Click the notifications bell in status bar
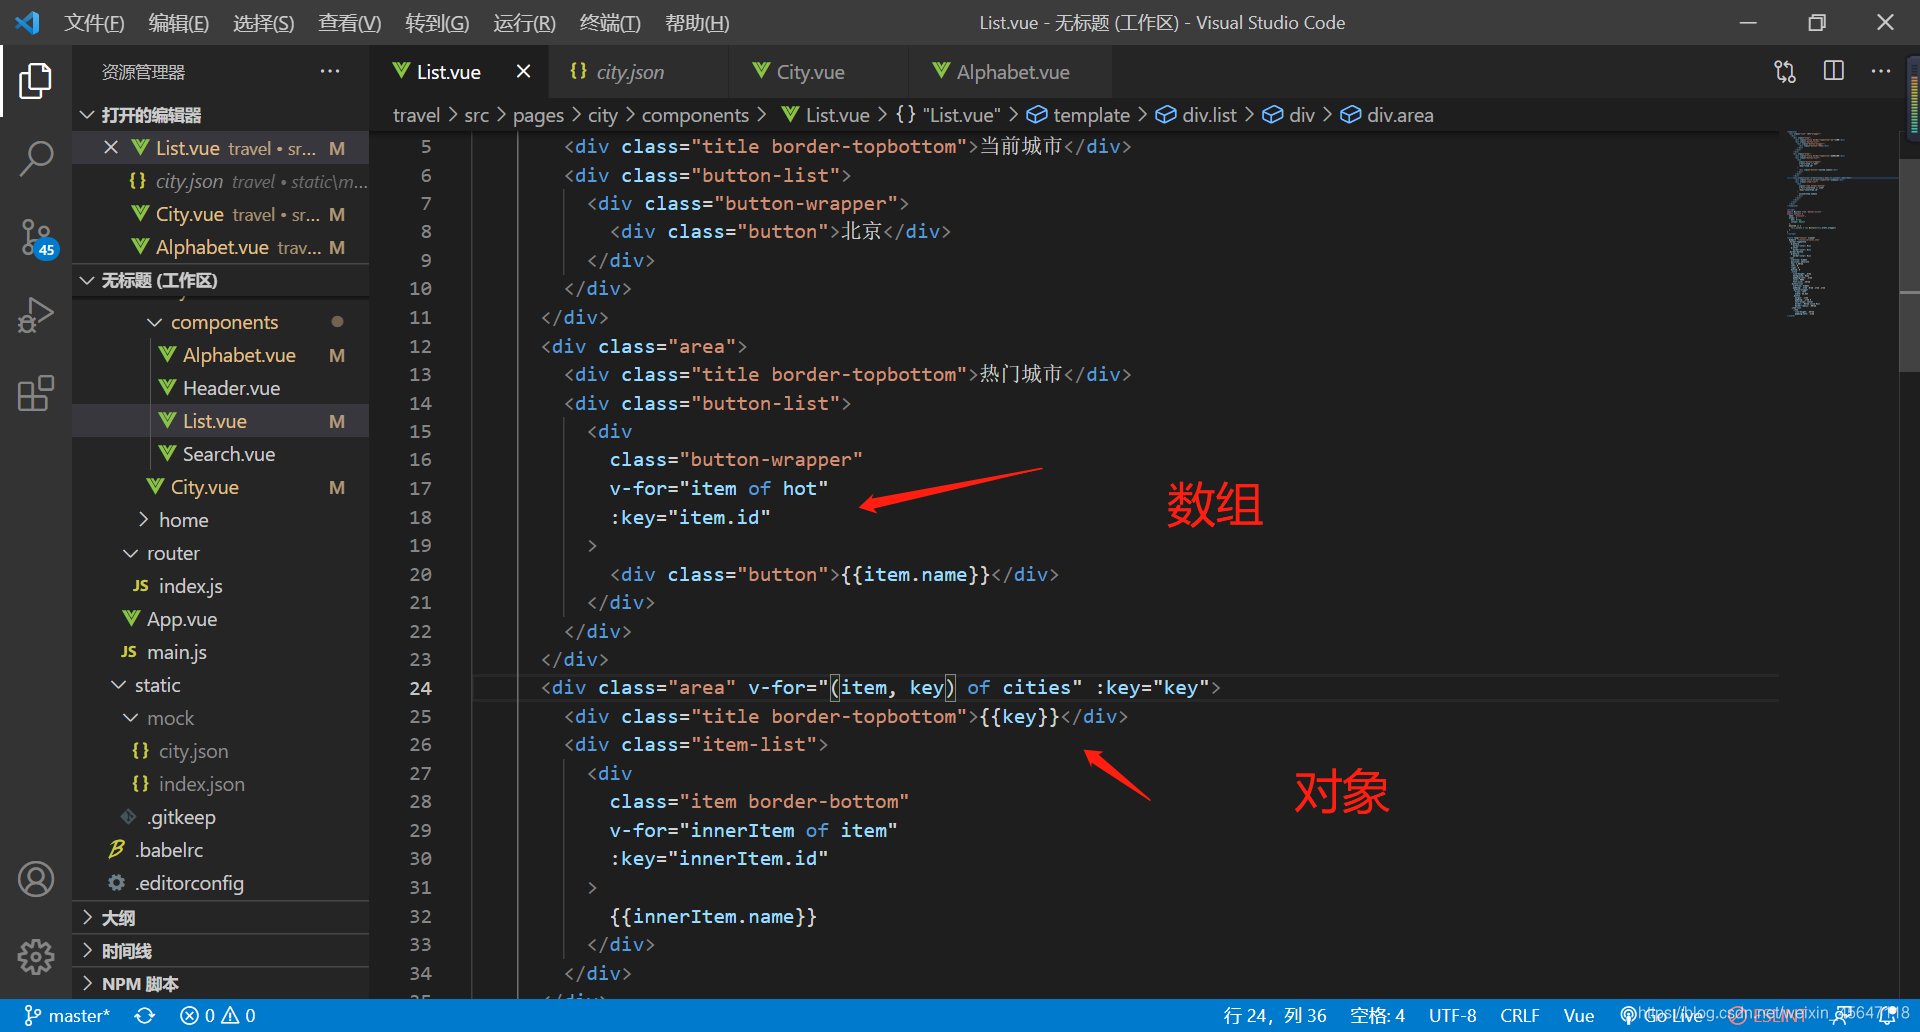Viewport: 1920px width, 1032px height. pos(1888,1015)
